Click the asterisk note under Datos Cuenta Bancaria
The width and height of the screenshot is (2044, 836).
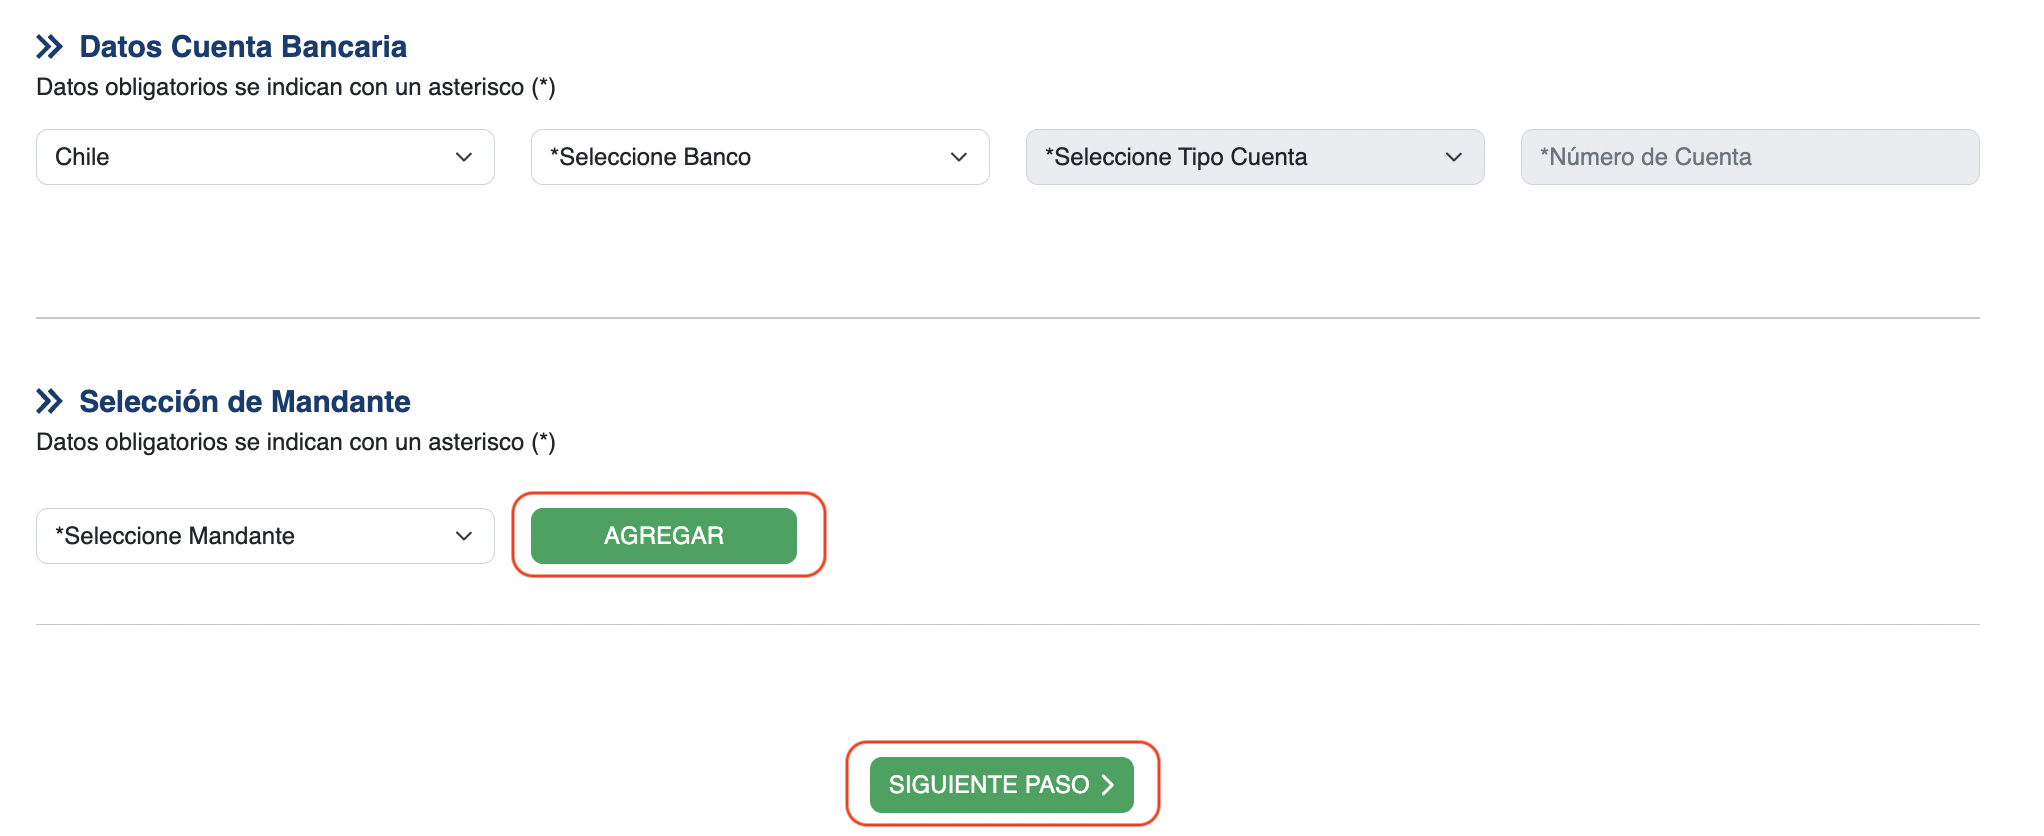coord(296,88)
